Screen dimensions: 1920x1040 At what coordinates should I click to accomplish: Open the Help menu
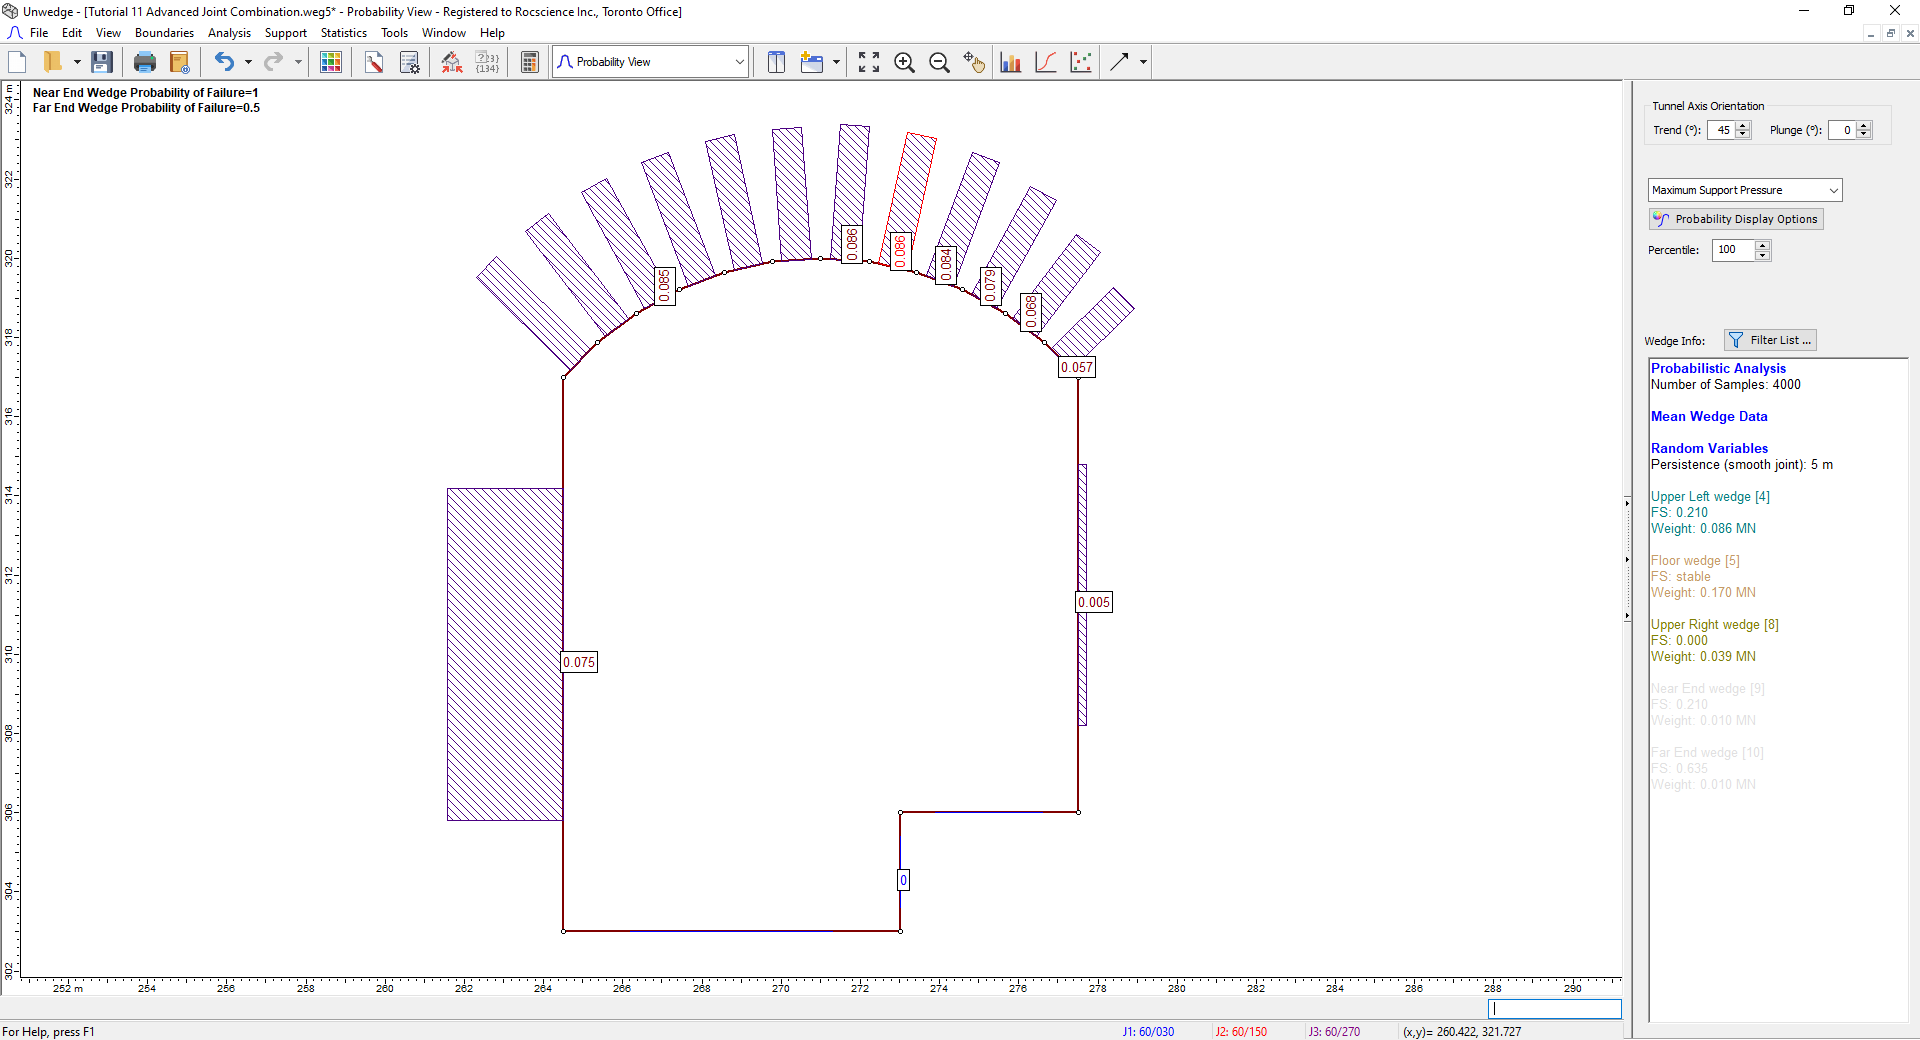click(492, 33)
